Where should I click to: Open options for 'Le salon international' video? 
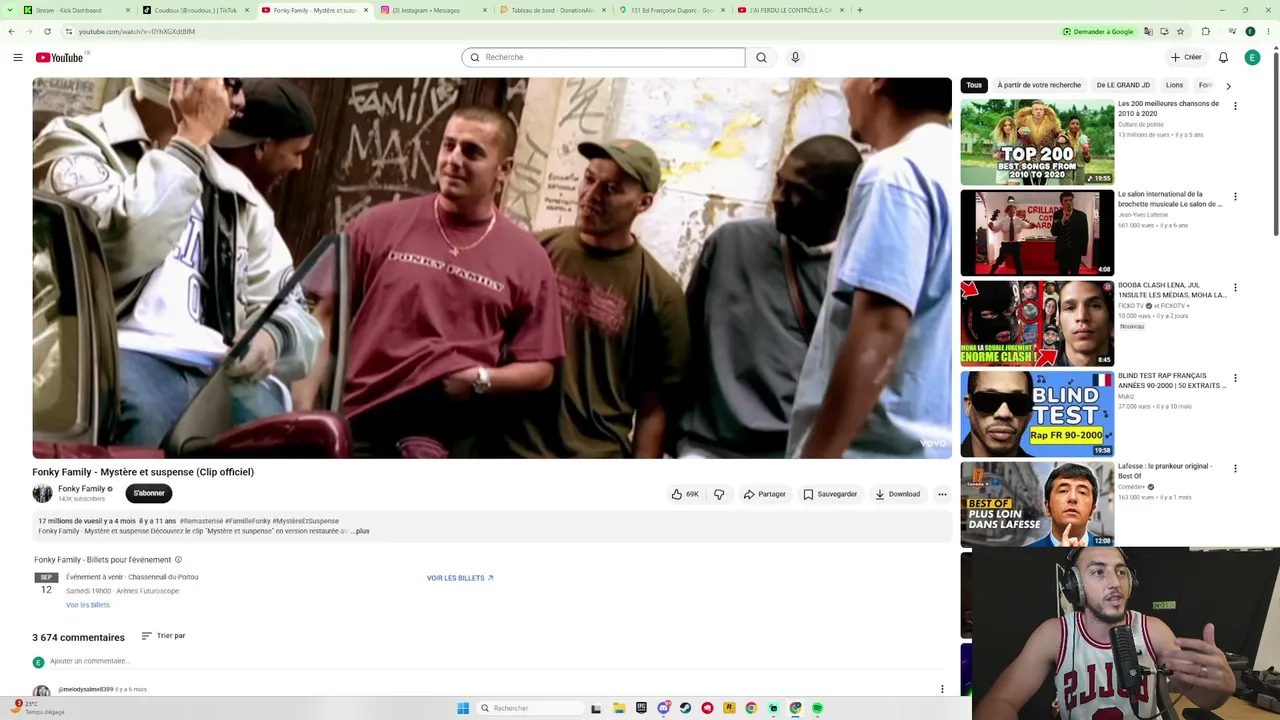click(x=1235, y=197)
